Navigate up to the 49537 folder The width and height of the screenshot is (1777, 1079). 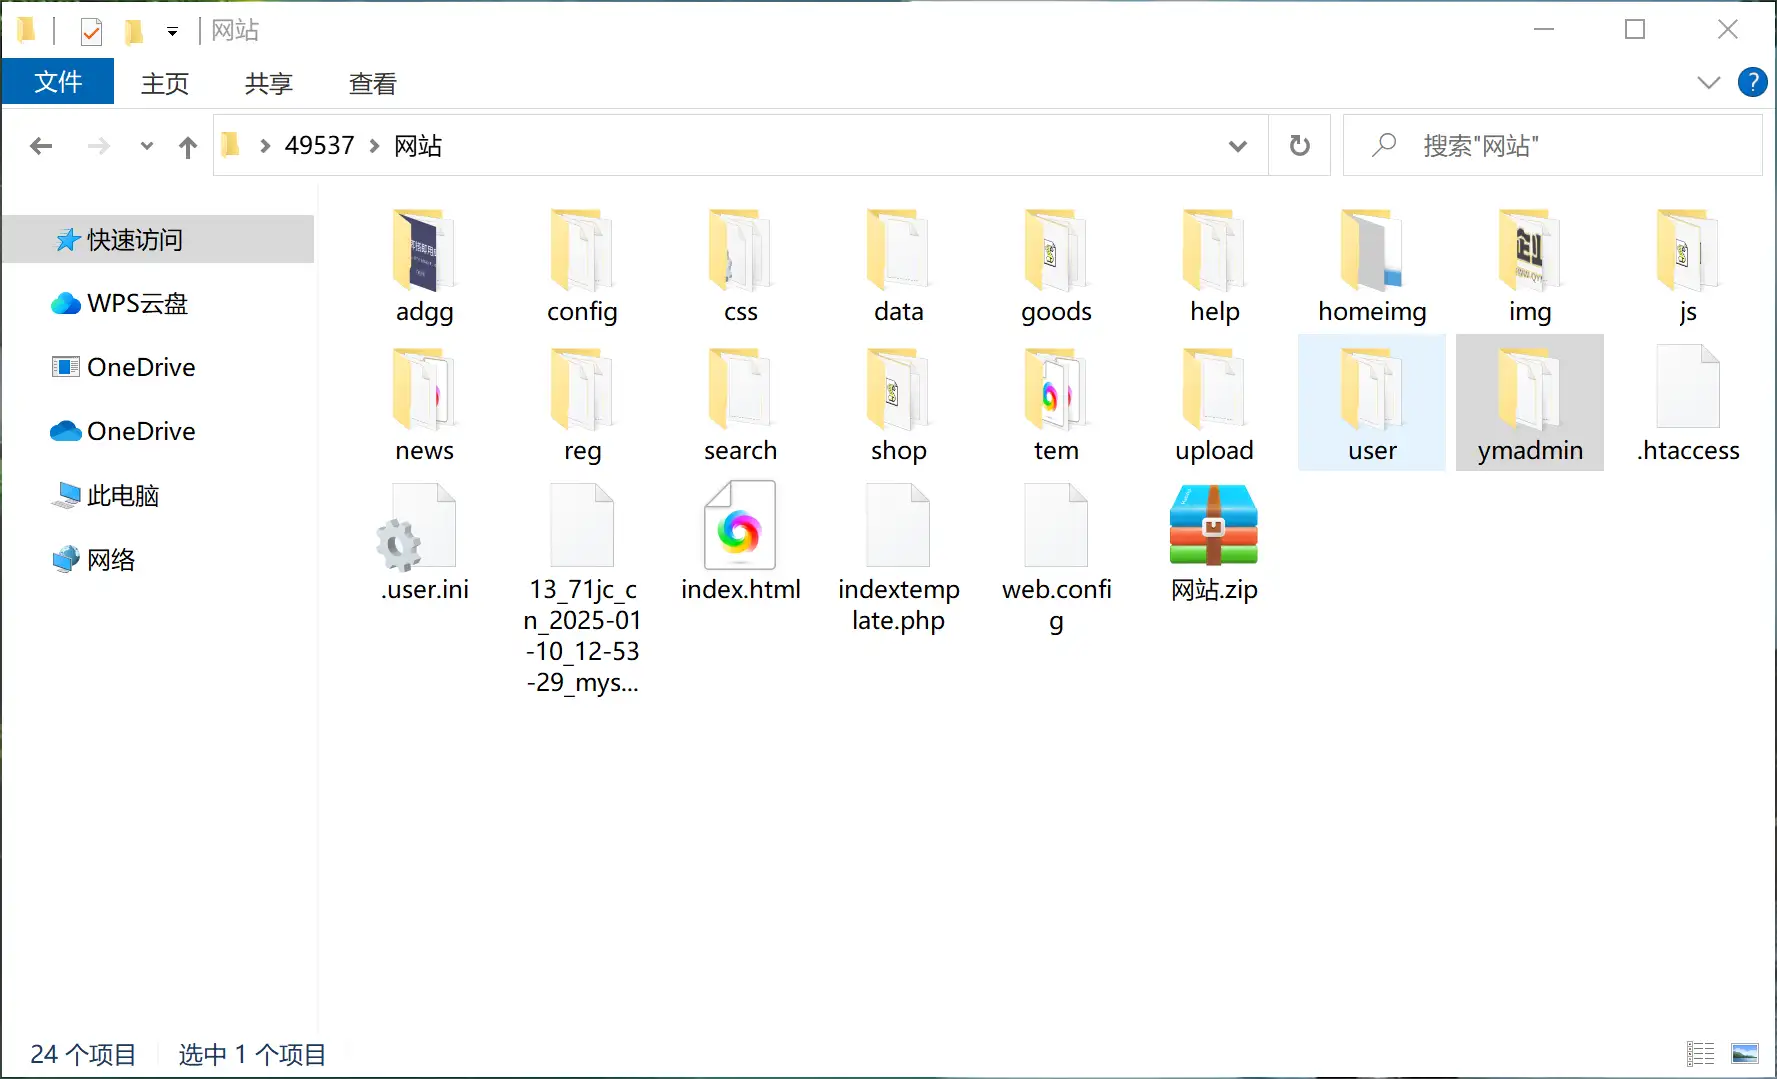tap(187, 145)
